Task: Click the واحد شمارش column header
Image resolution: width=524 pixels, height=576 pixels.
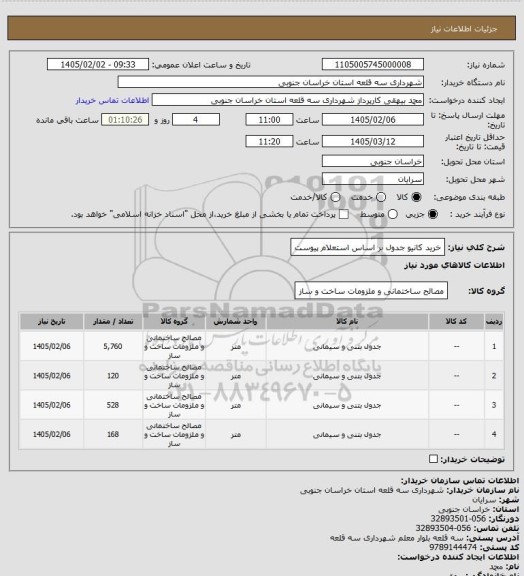Action: [x=236, y=321]
